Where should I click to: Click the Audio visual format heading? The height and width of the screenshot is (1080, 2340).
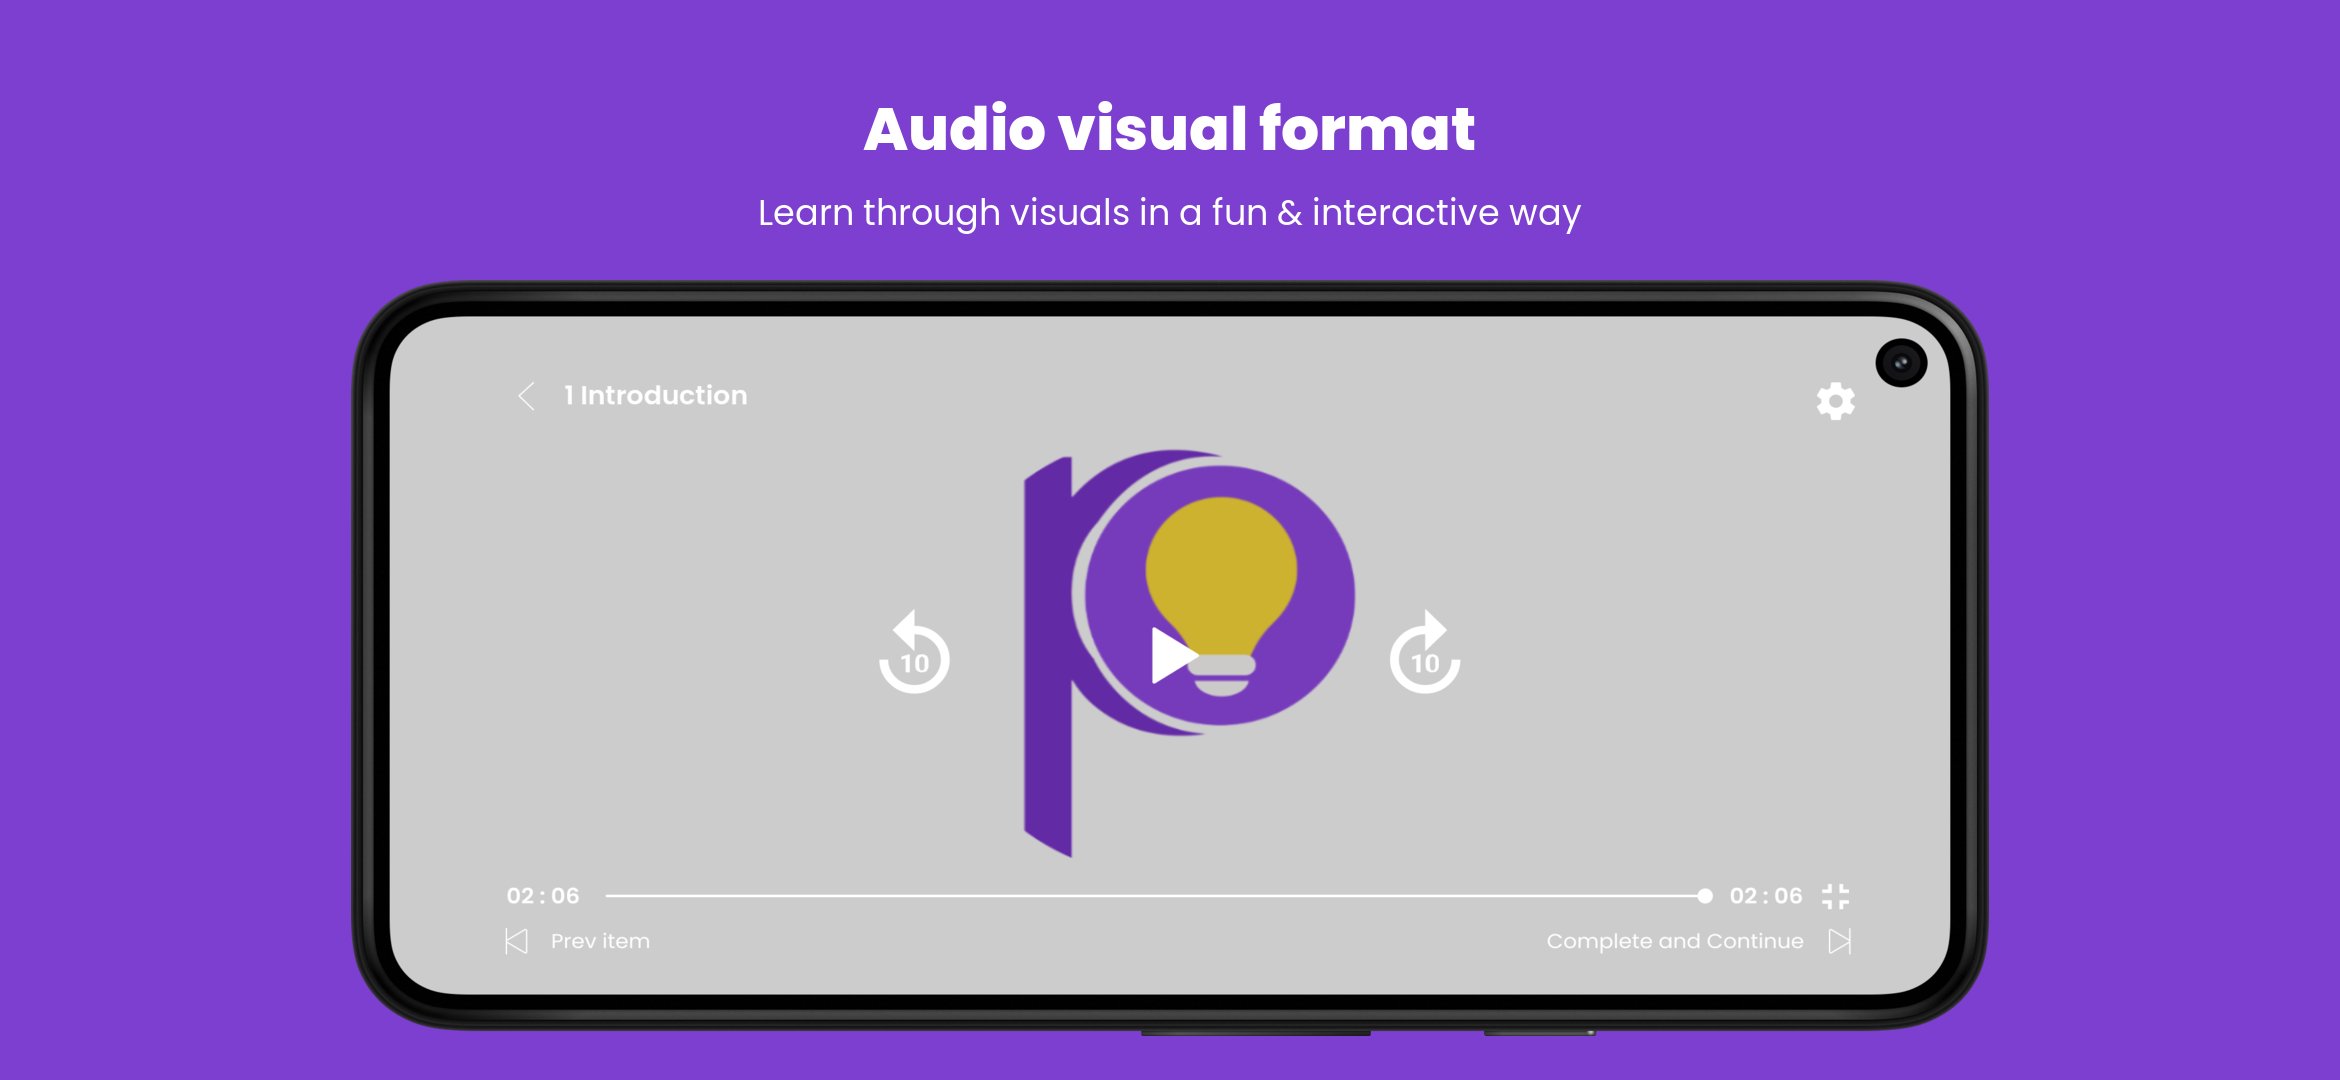[1169, 130]
